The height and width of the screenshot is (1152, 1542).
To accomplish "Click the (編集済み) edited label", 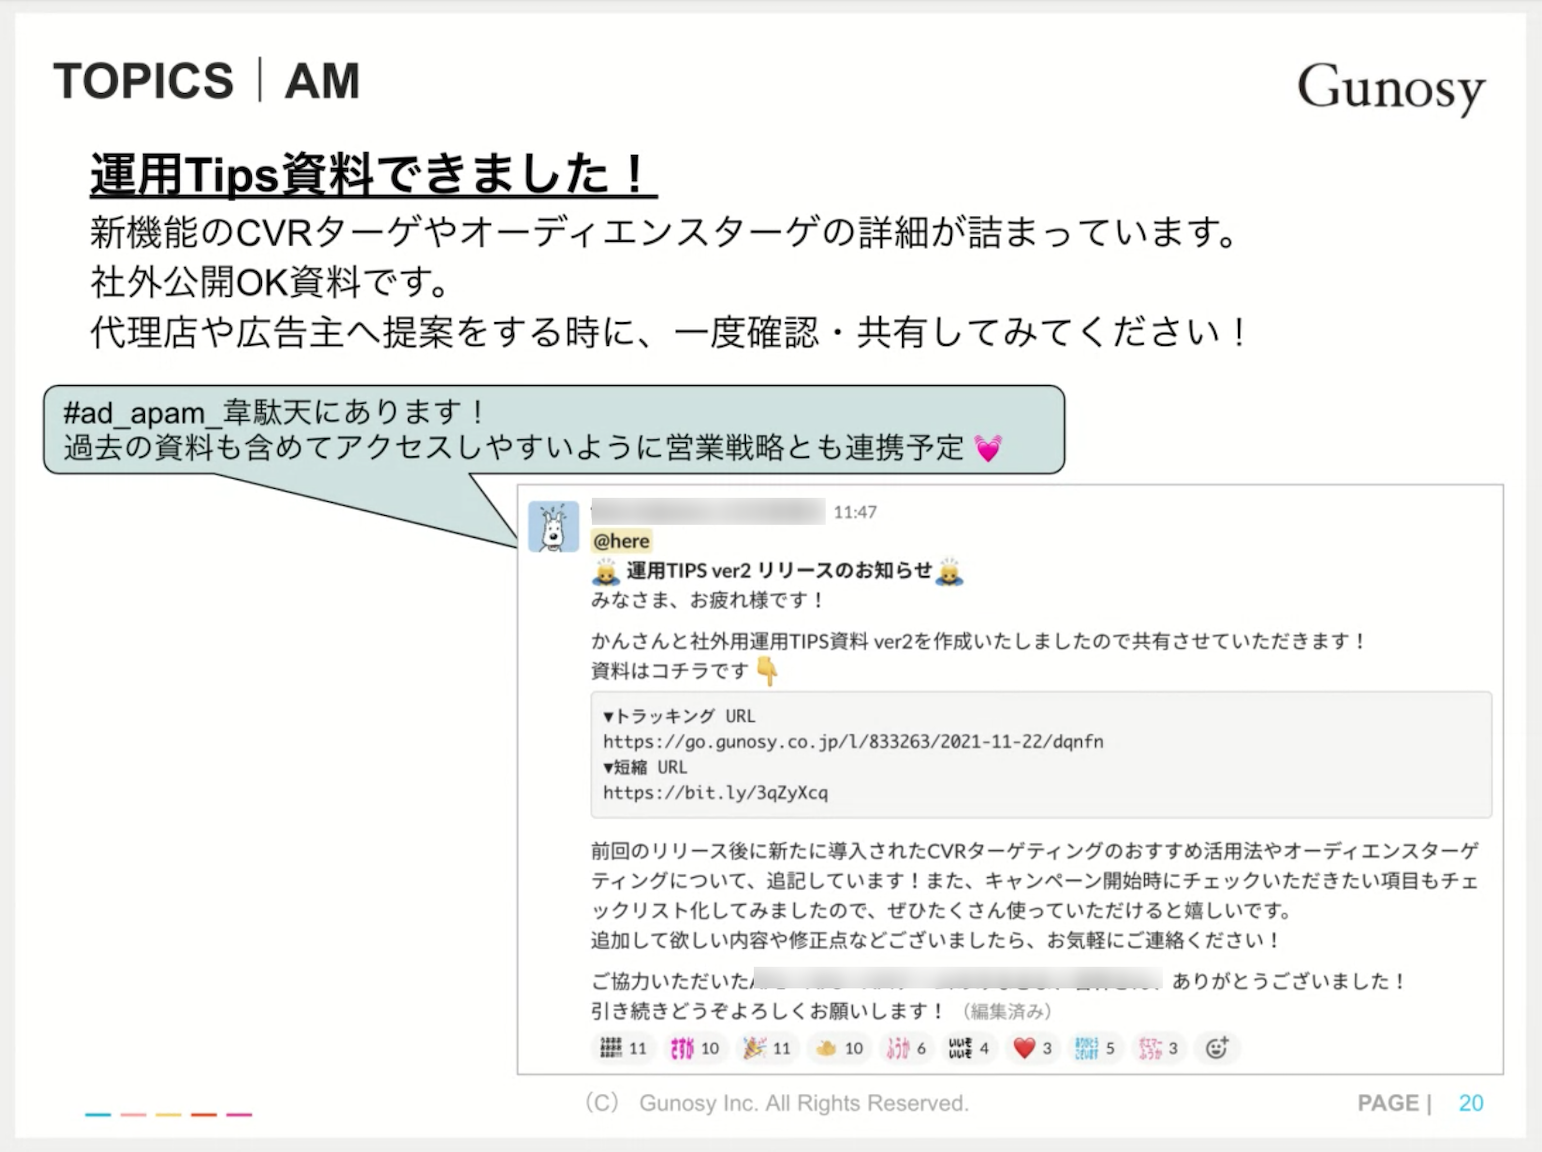I will 1007,1011.
